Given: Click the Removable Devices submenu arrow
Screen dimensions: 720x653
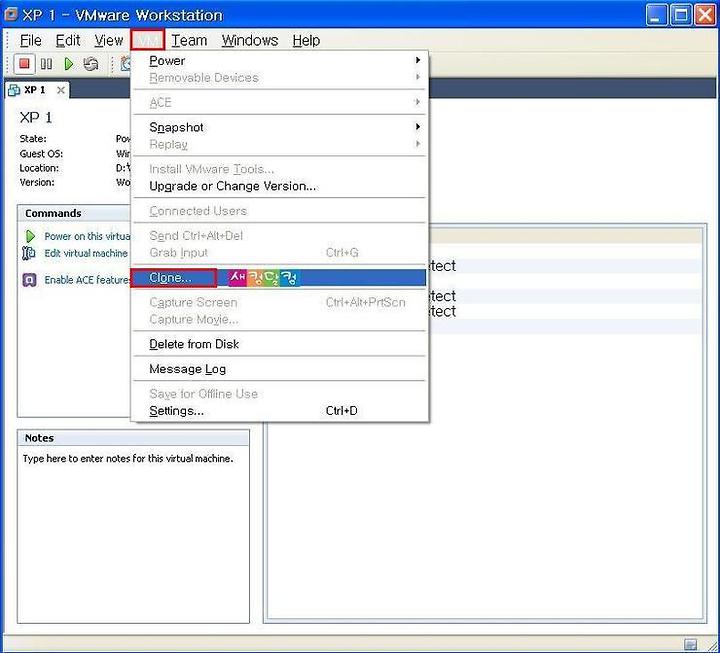Looking at the screenshot, I should click(x=417, y=77).
